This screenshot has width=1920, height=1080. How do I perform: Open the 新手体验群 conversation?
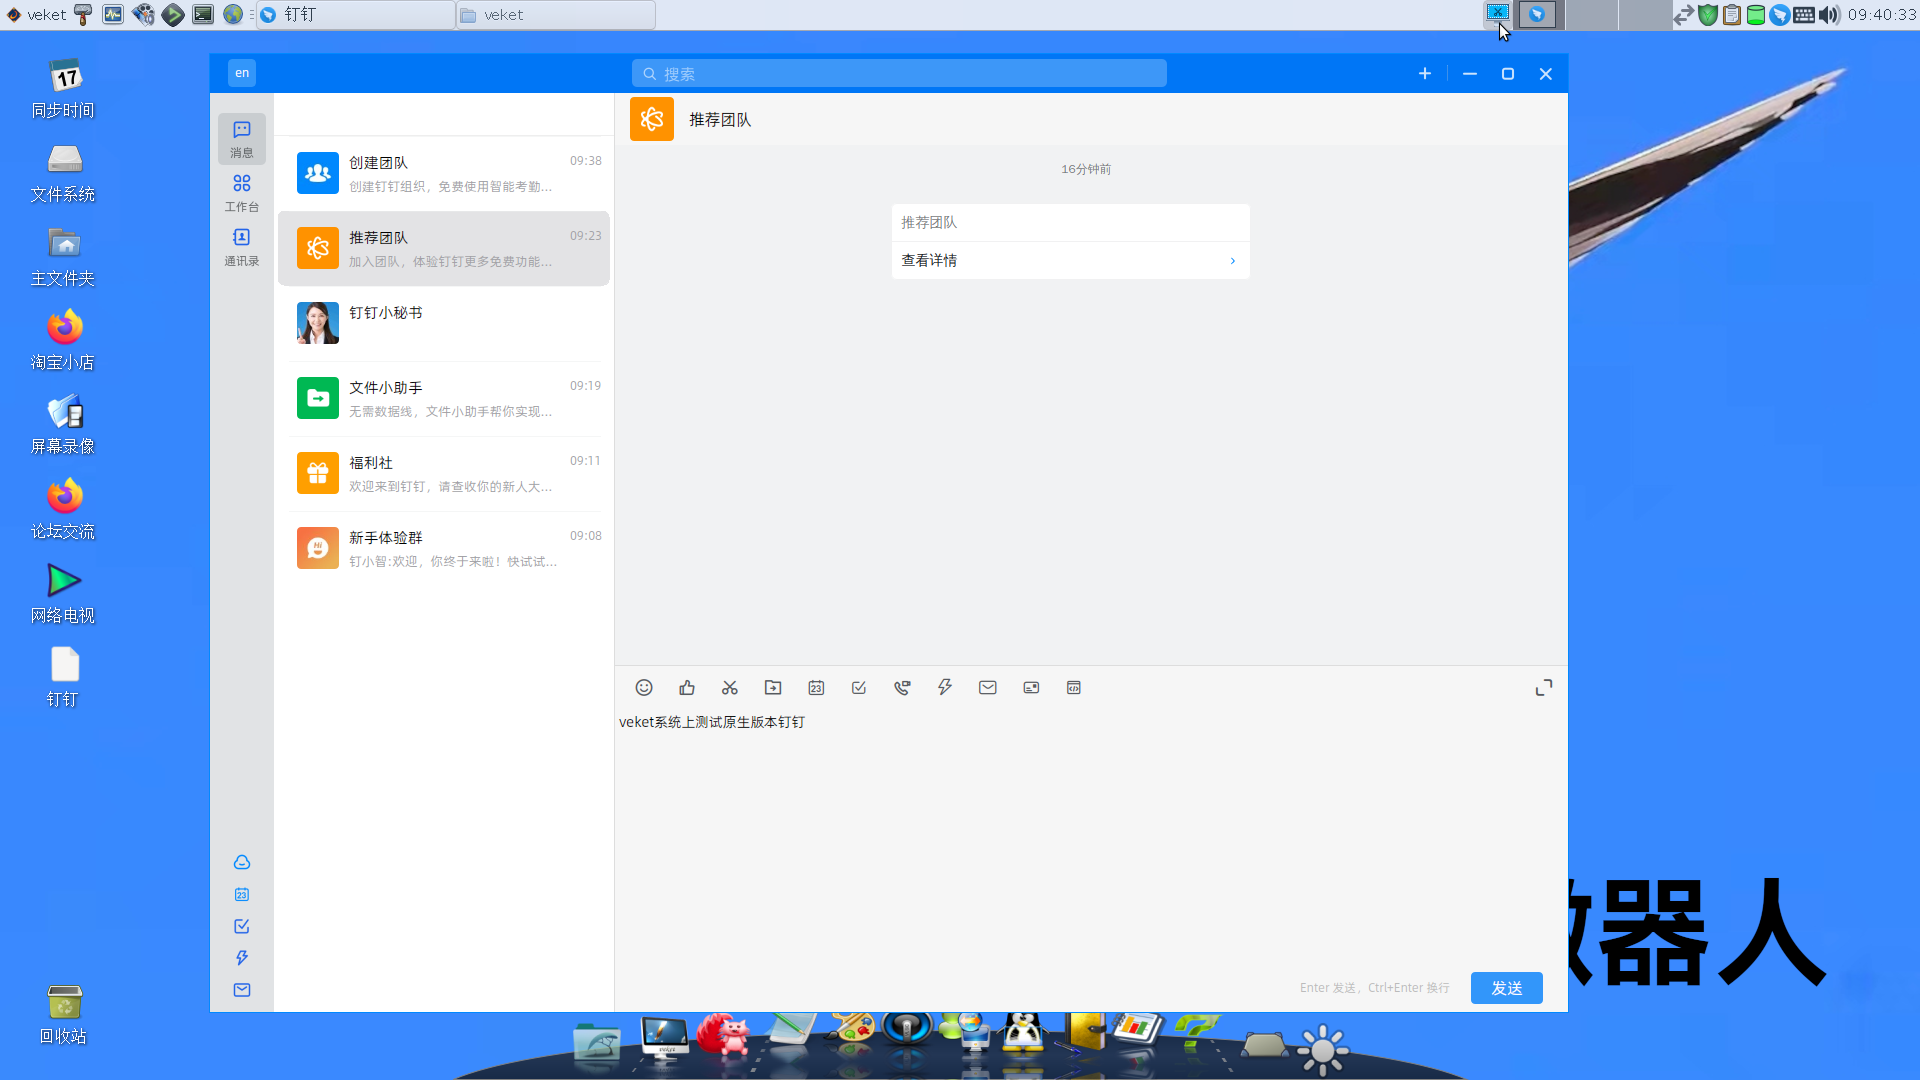tap(444, 549)
